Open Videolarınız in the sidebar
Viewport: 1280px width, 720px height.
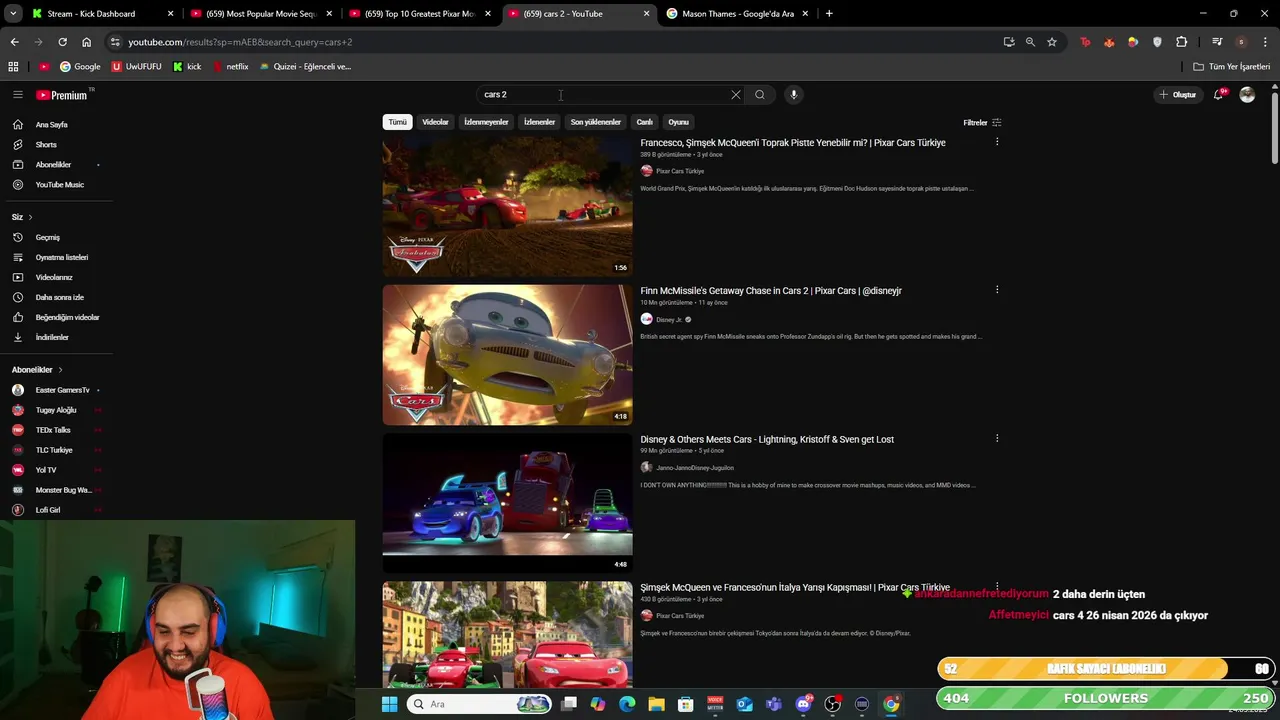click(x=56, y=277)
